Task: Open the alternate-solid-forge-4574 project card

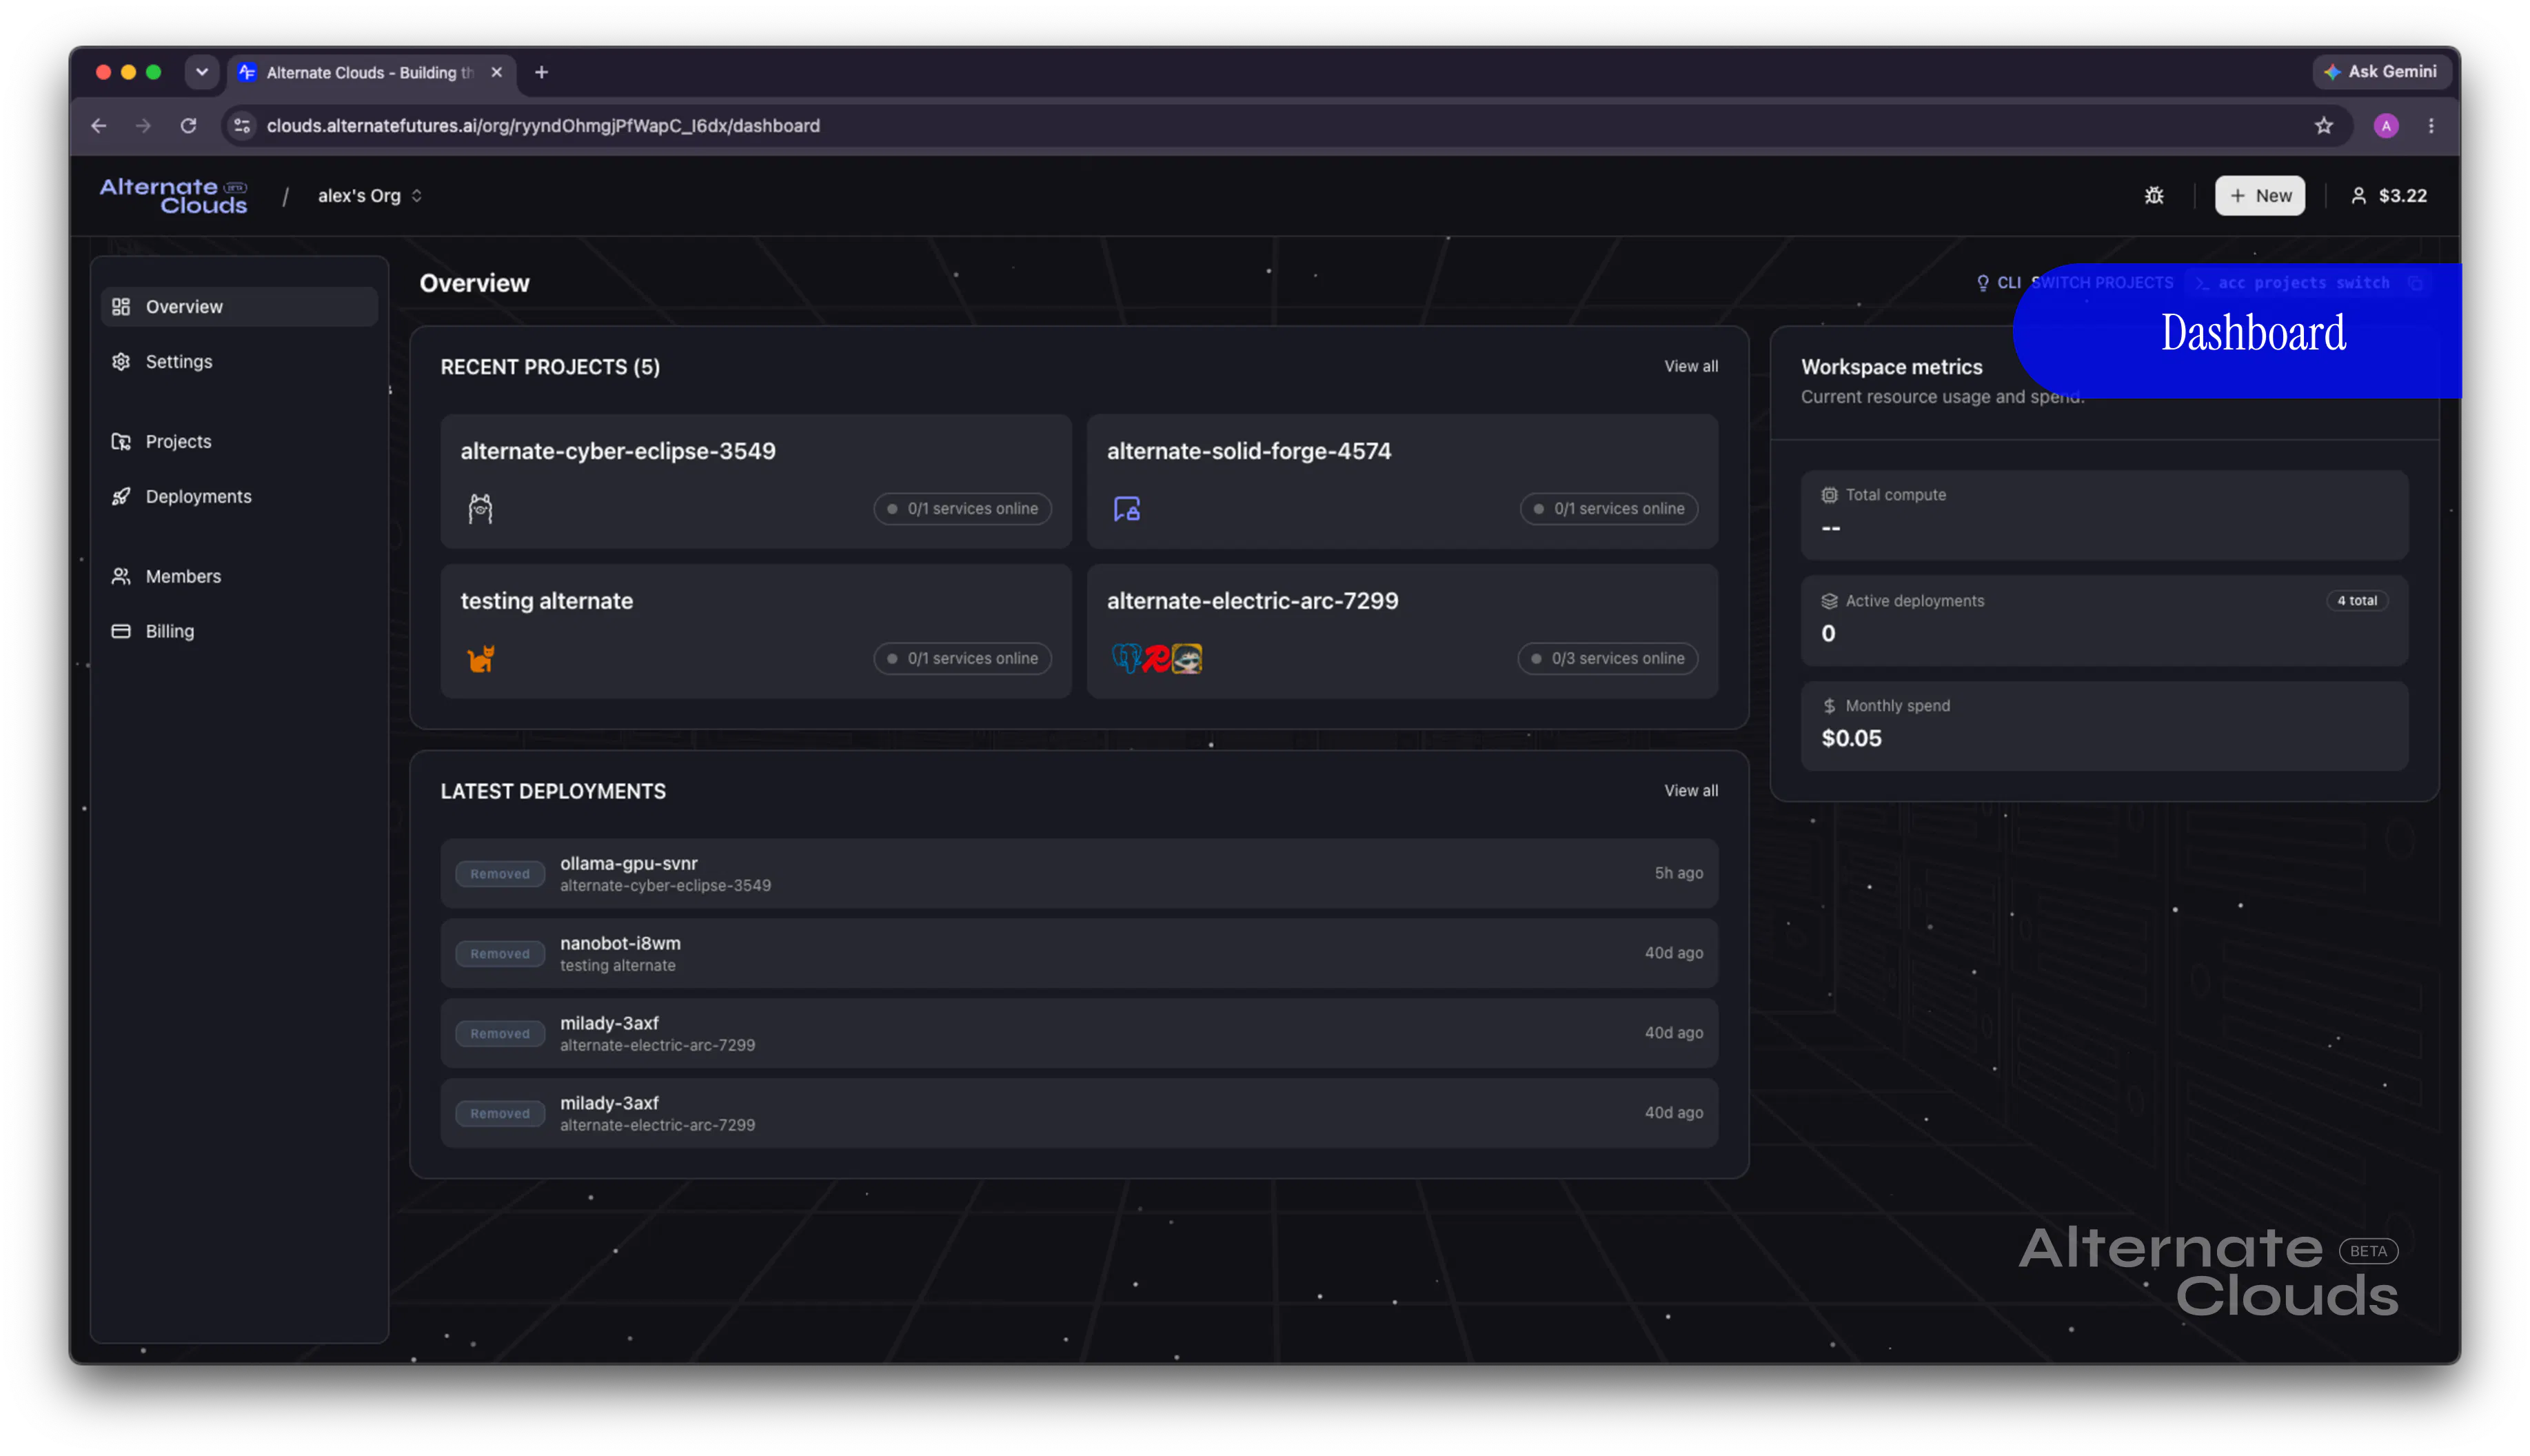Action: click(x=1402, y=481)
